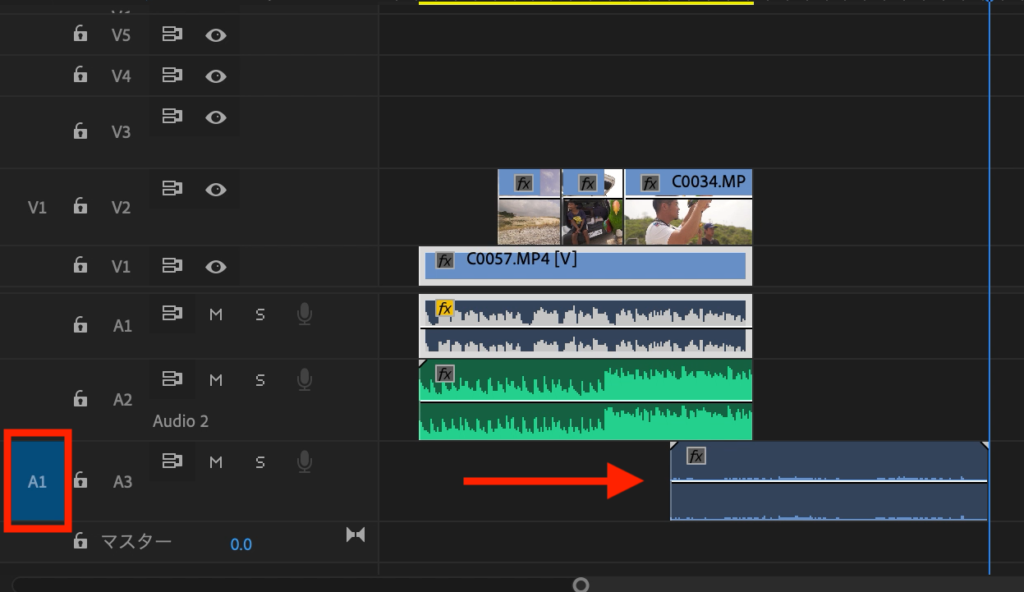Hide track V4 output with eye icon
This screenshot has height=592, width=1024.
(216, 76)
